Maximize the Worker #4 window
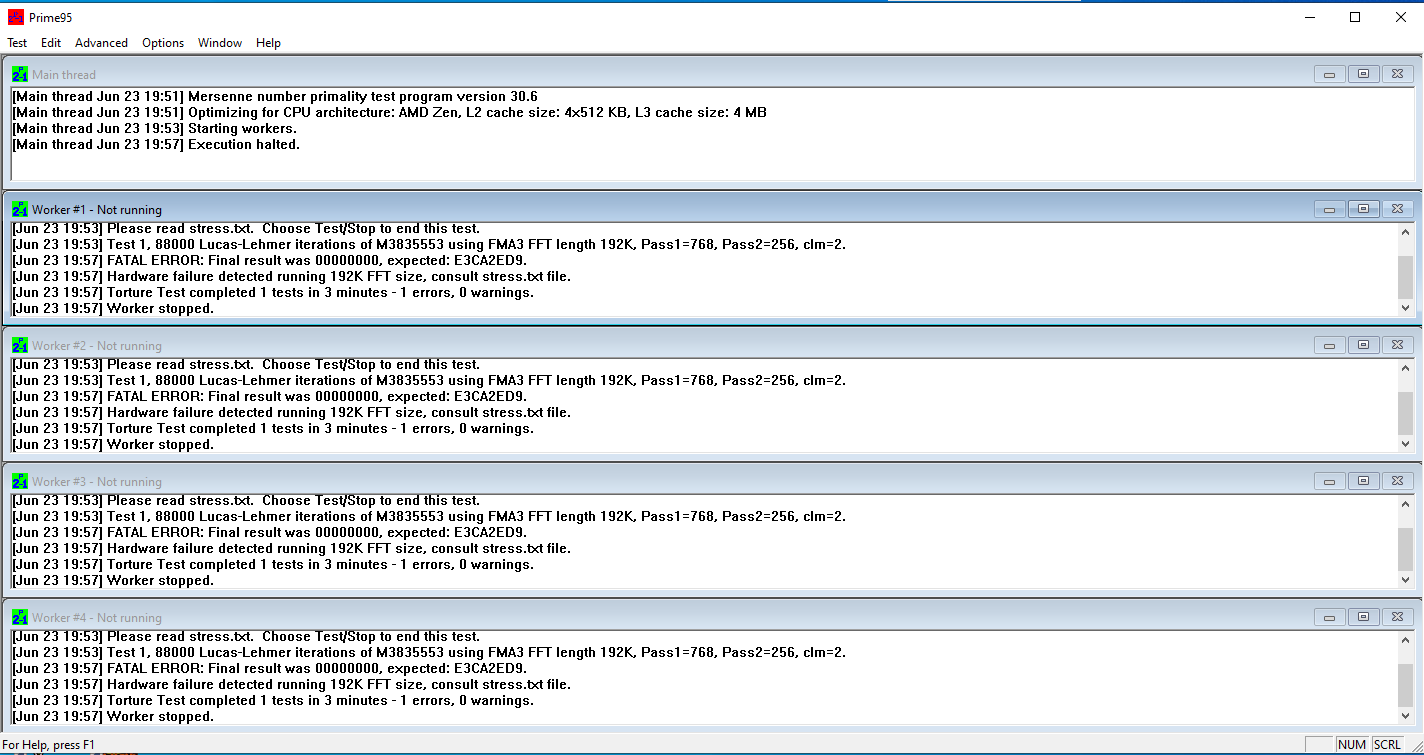1424x755 pixels. 1363,617
